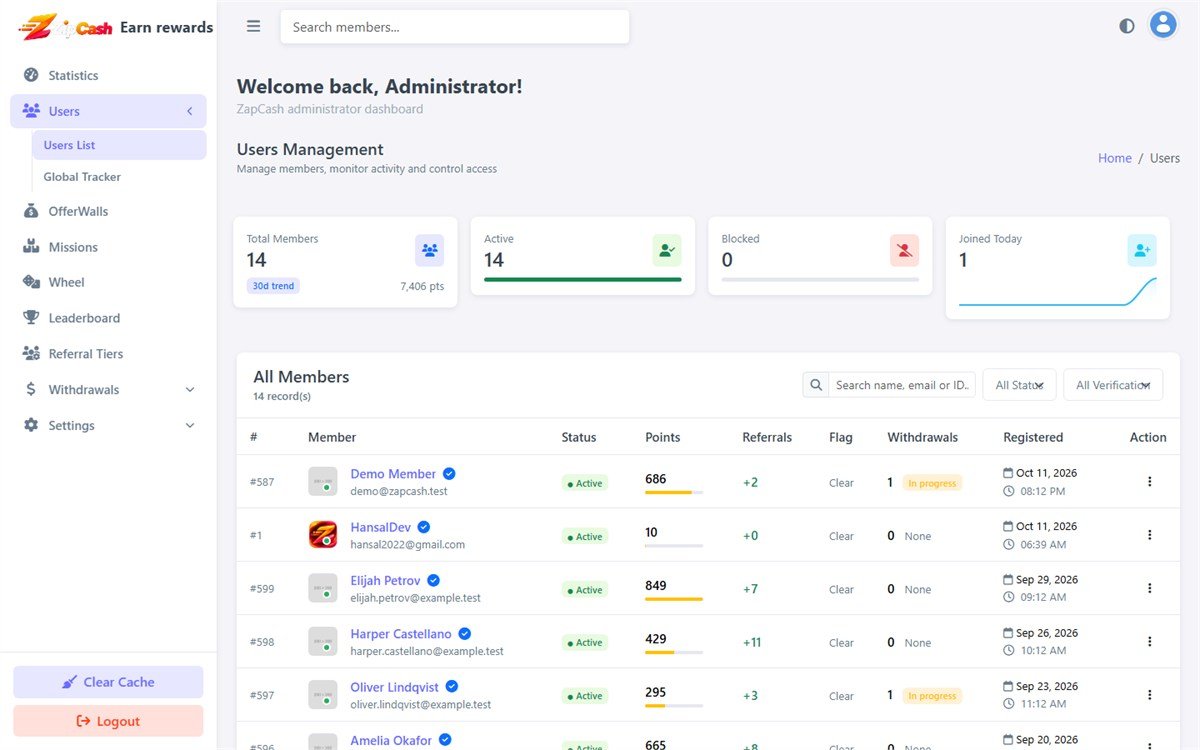Open OfferWalls in the sidebar

(108, 211)
